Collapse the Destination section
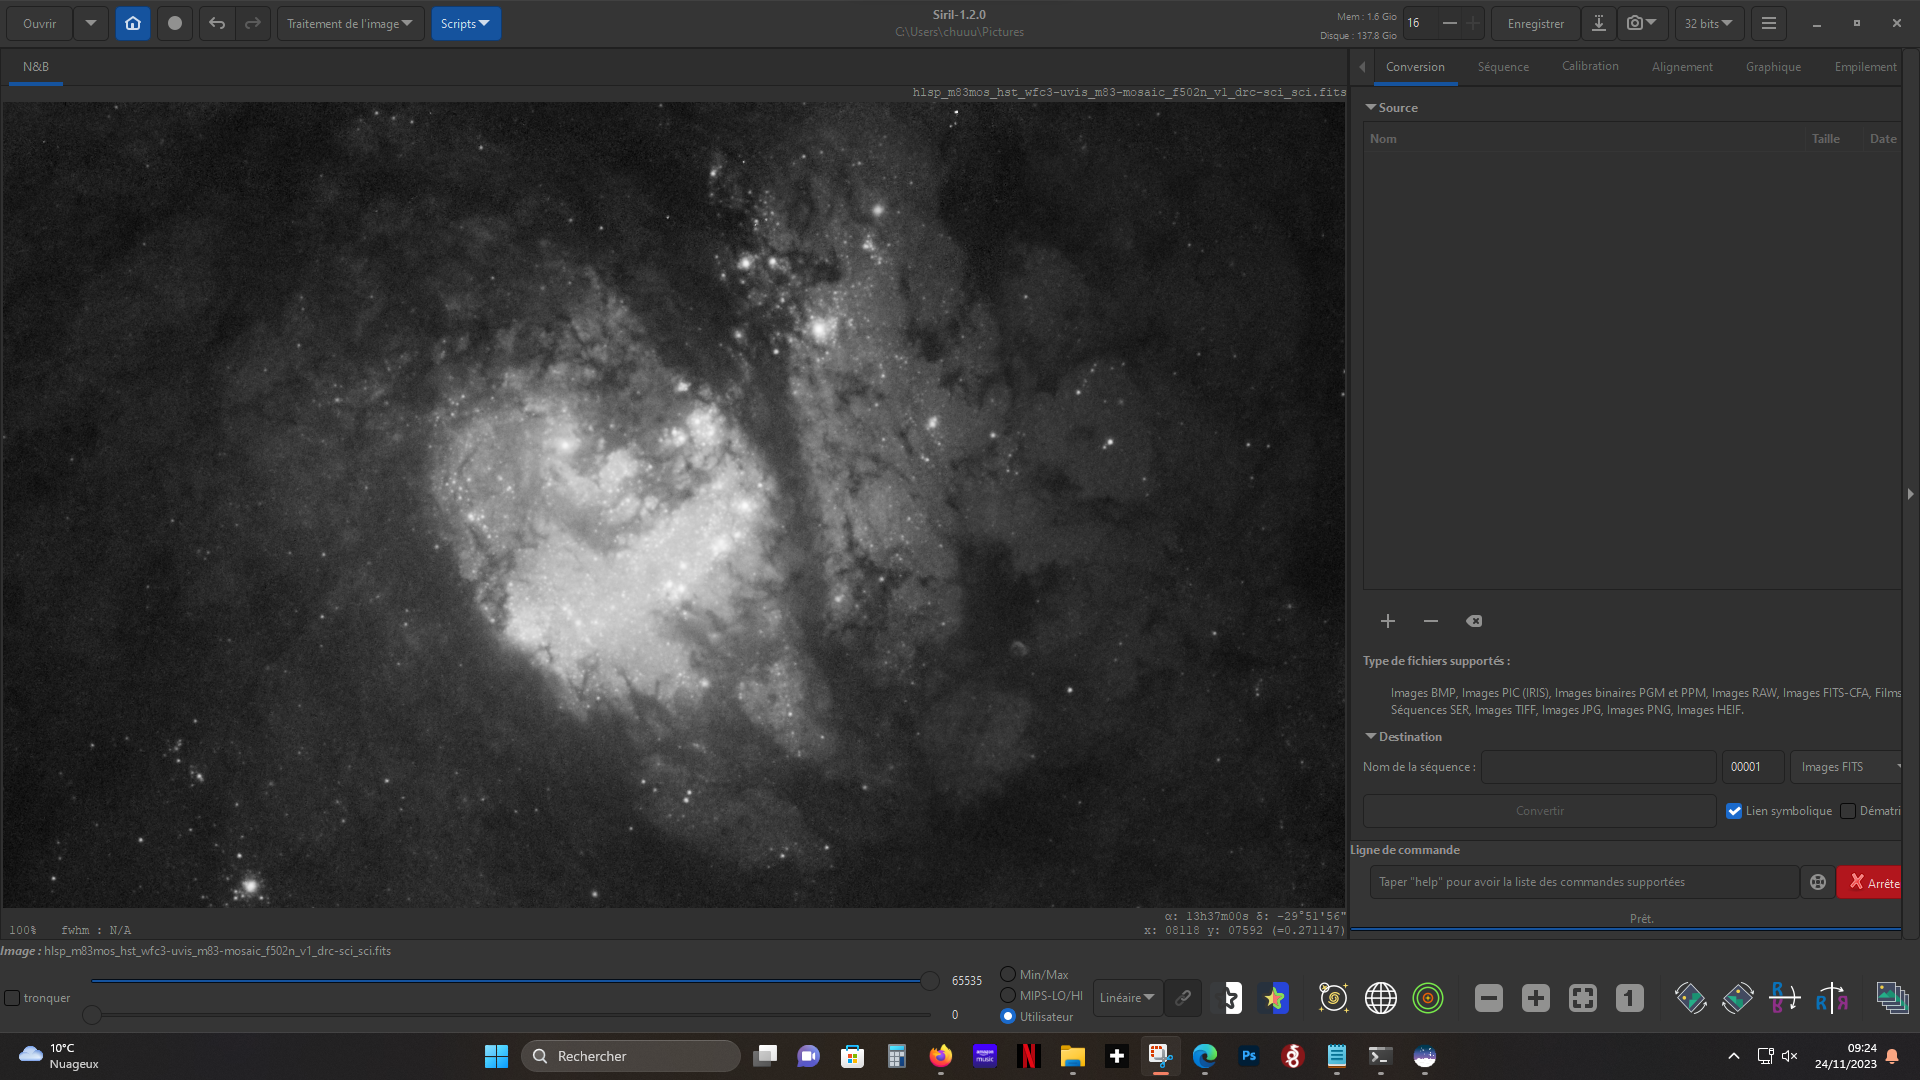The height and width of the screenshot is (1080, 1920). (1371, 736)
